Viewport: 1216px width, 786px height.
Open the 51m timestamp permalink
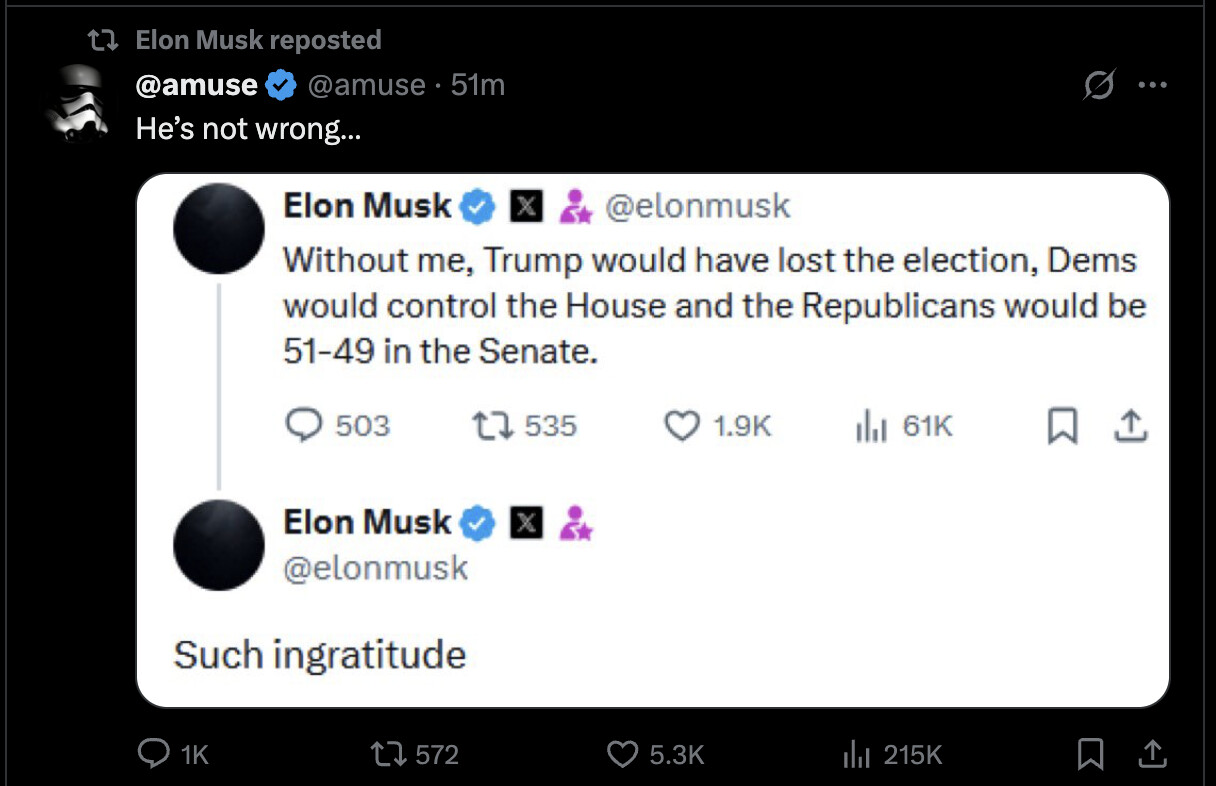[x=478, y=85]
